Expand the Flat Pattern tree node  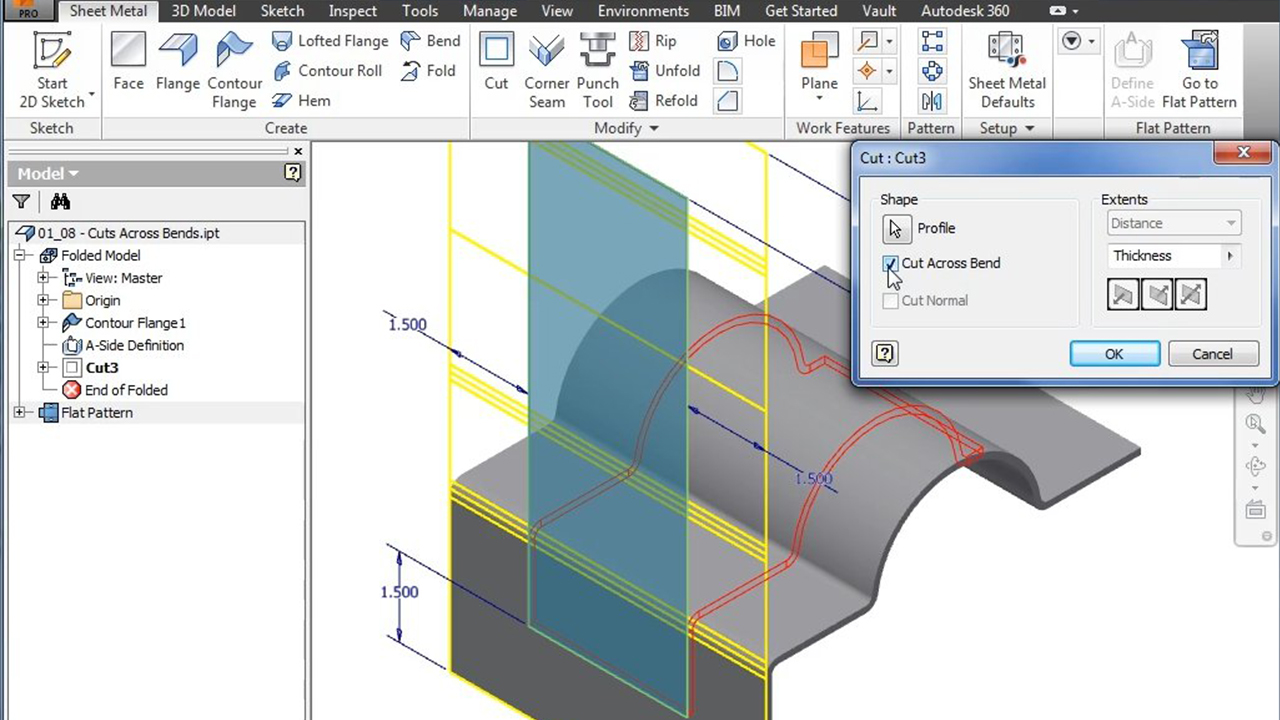coord(19,413)
